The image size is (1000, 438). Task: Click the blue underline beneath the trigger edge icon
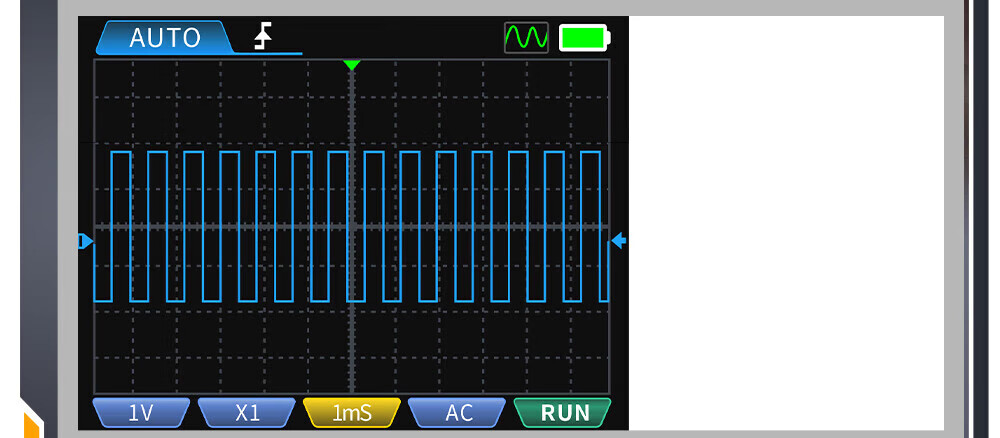(268, 53)
